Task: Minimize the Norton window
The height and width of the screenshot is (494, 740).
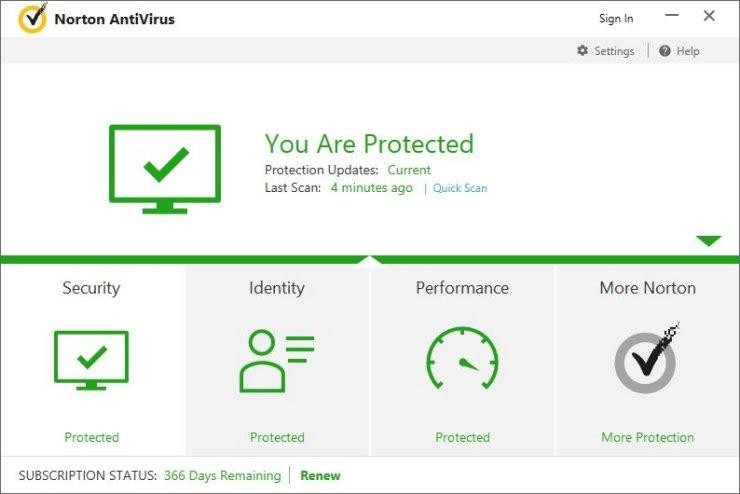Action: (672, 16)
